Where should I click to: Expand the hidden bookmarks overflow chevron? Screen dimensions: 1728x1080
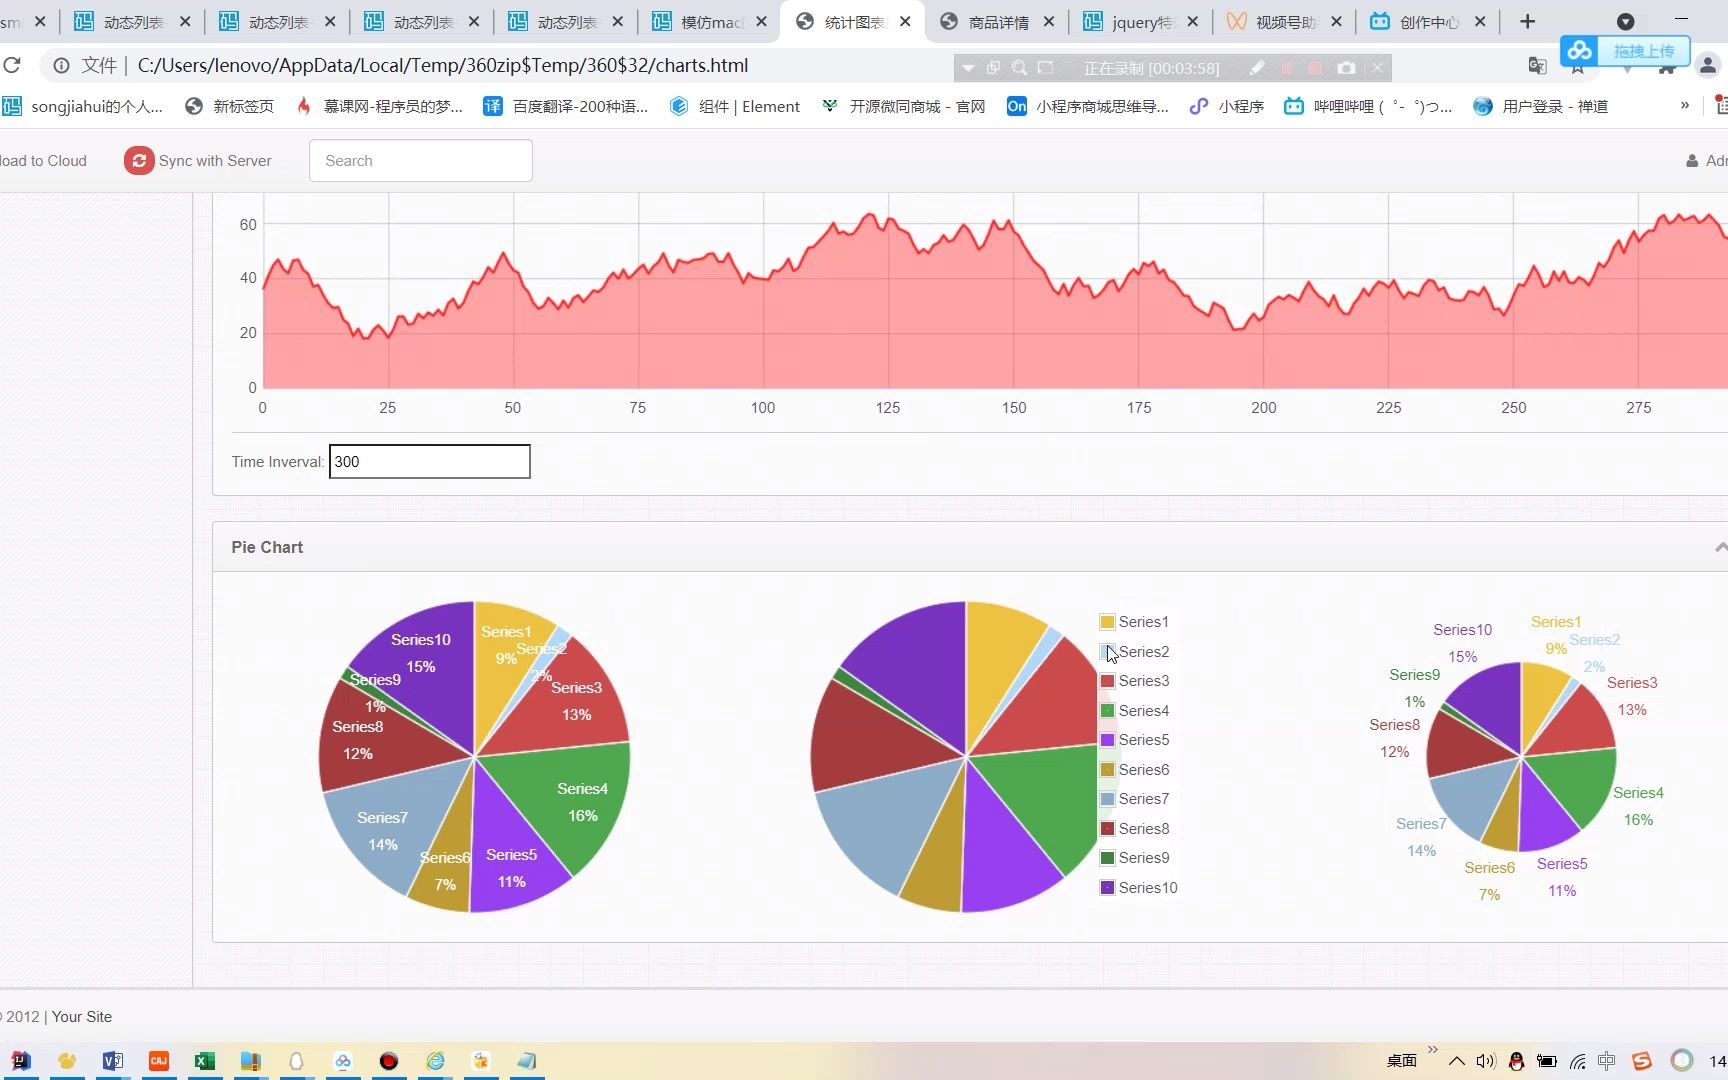pyautogui.click(x=1685, y=106)
